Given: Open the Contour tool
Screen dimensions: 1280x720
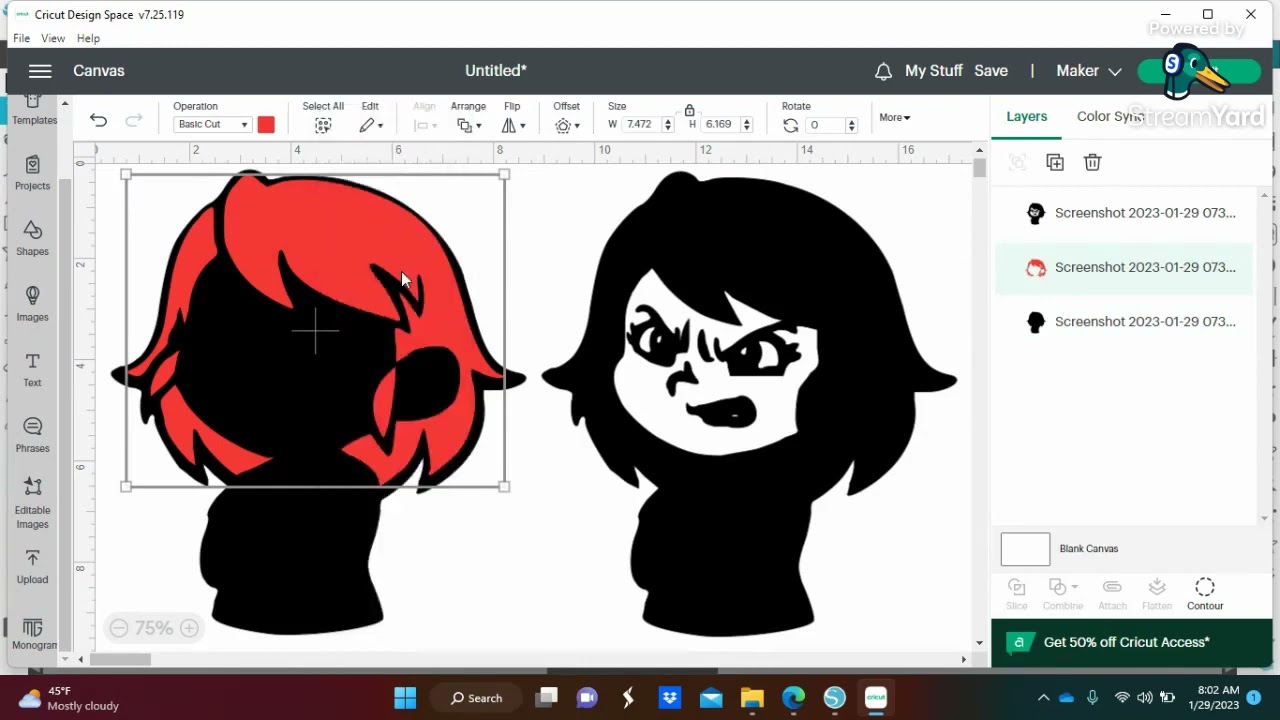Looking at the screenshot, I should (1205, 594).
